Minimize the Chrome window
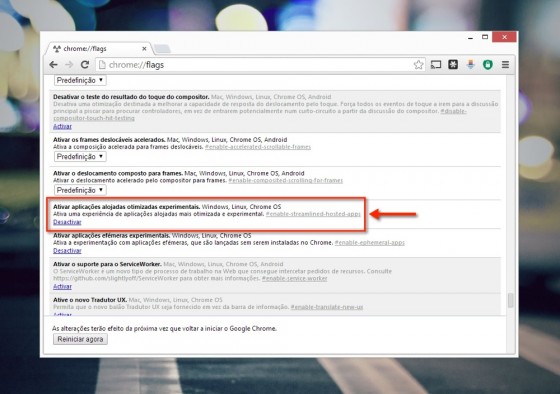Image resolution: width=560 pixels, height=394 pixels. [x=470, y=37]
